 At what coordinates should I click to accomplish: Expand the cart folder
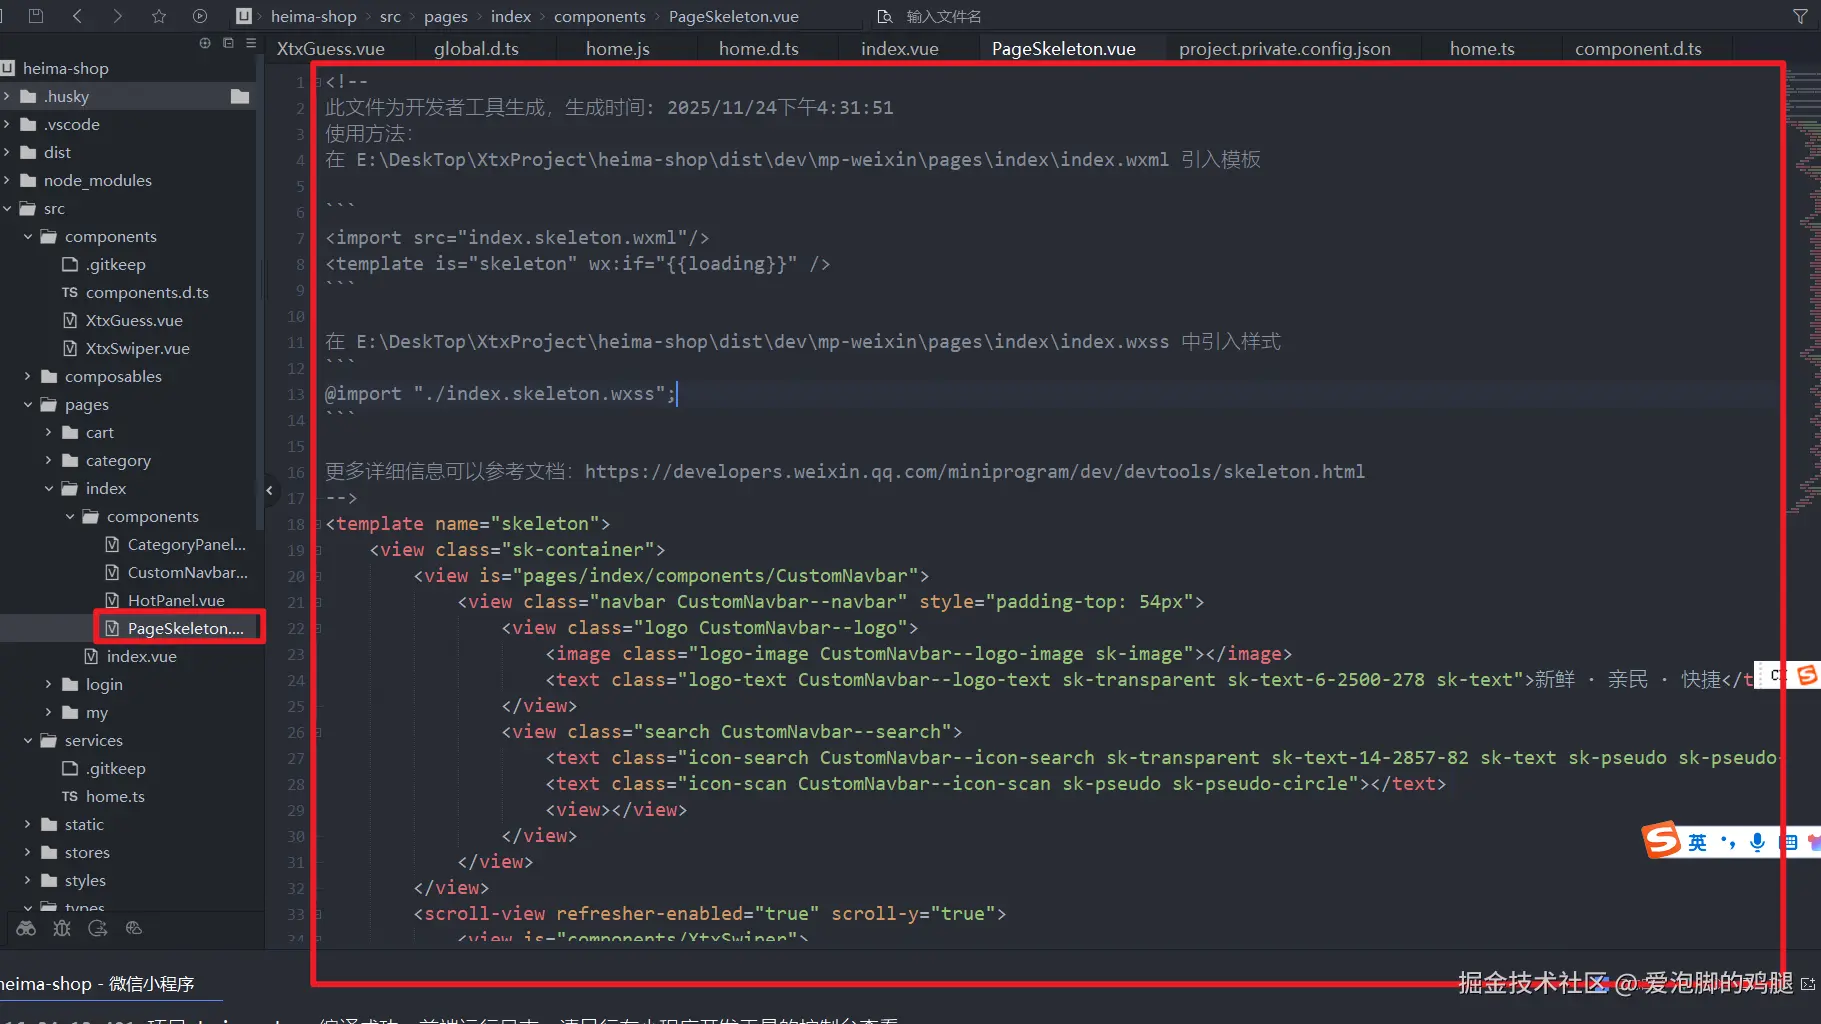click(x=49, y=432)
